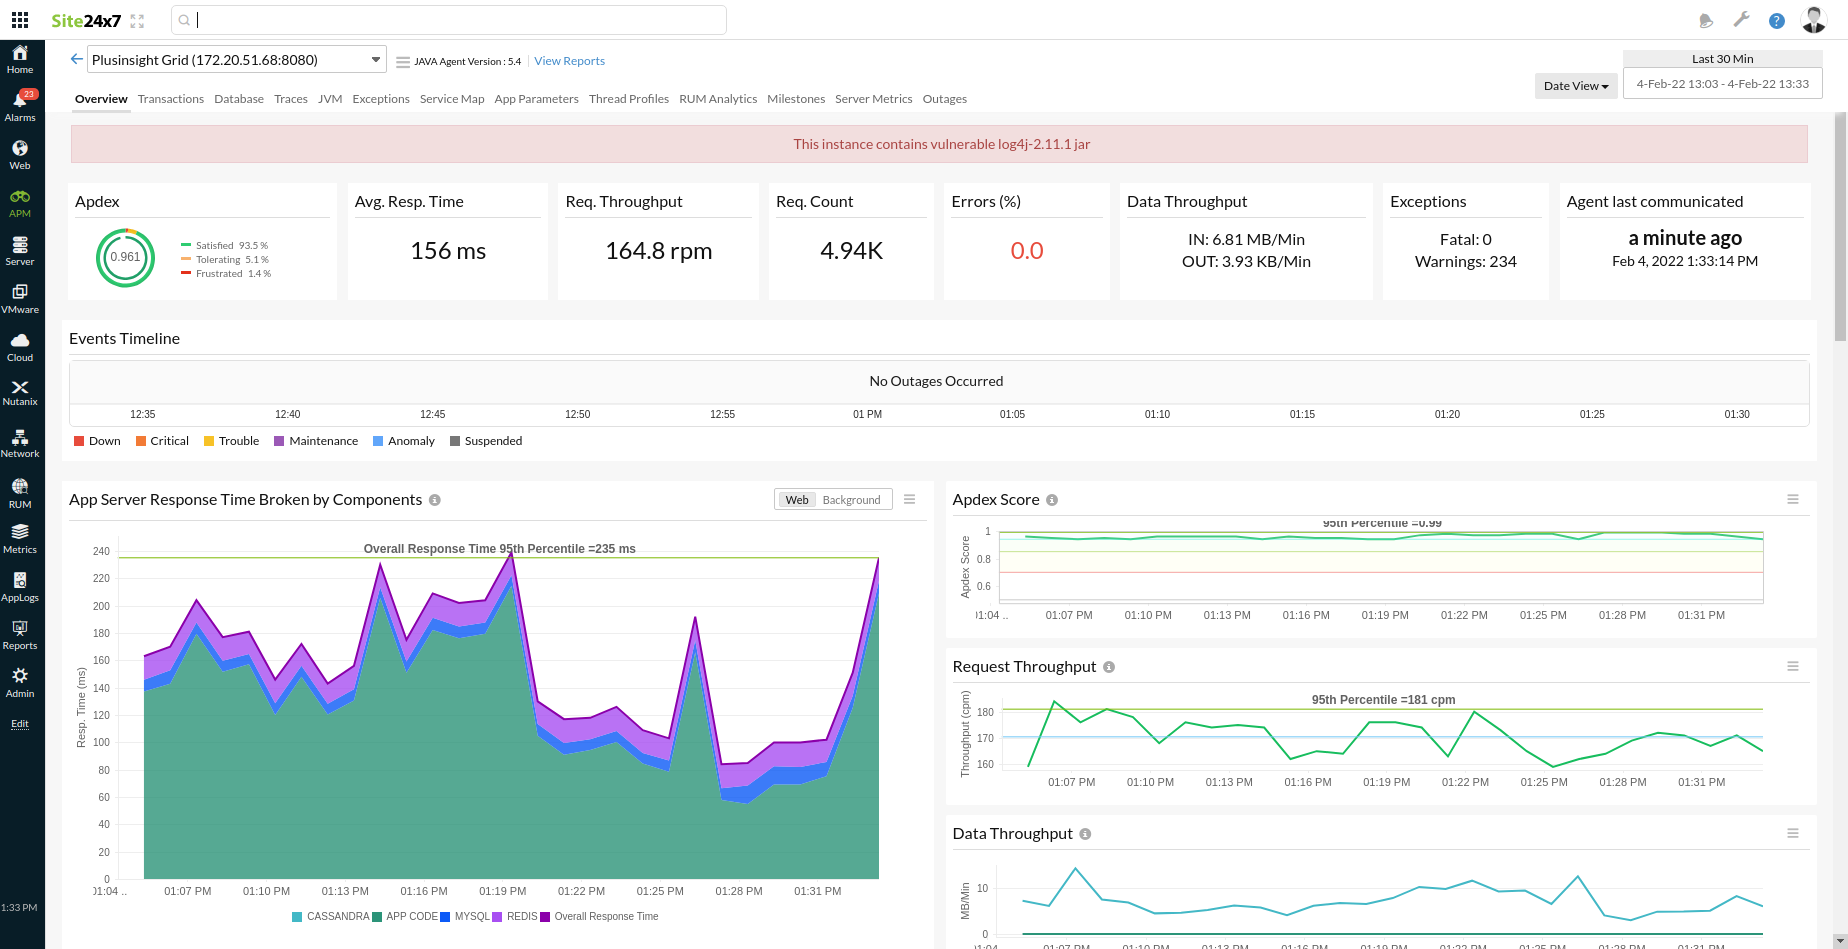Open AppLogs from the sidebar
Image resolution: width=1848 pixels, height=949 pixels.
20,585
